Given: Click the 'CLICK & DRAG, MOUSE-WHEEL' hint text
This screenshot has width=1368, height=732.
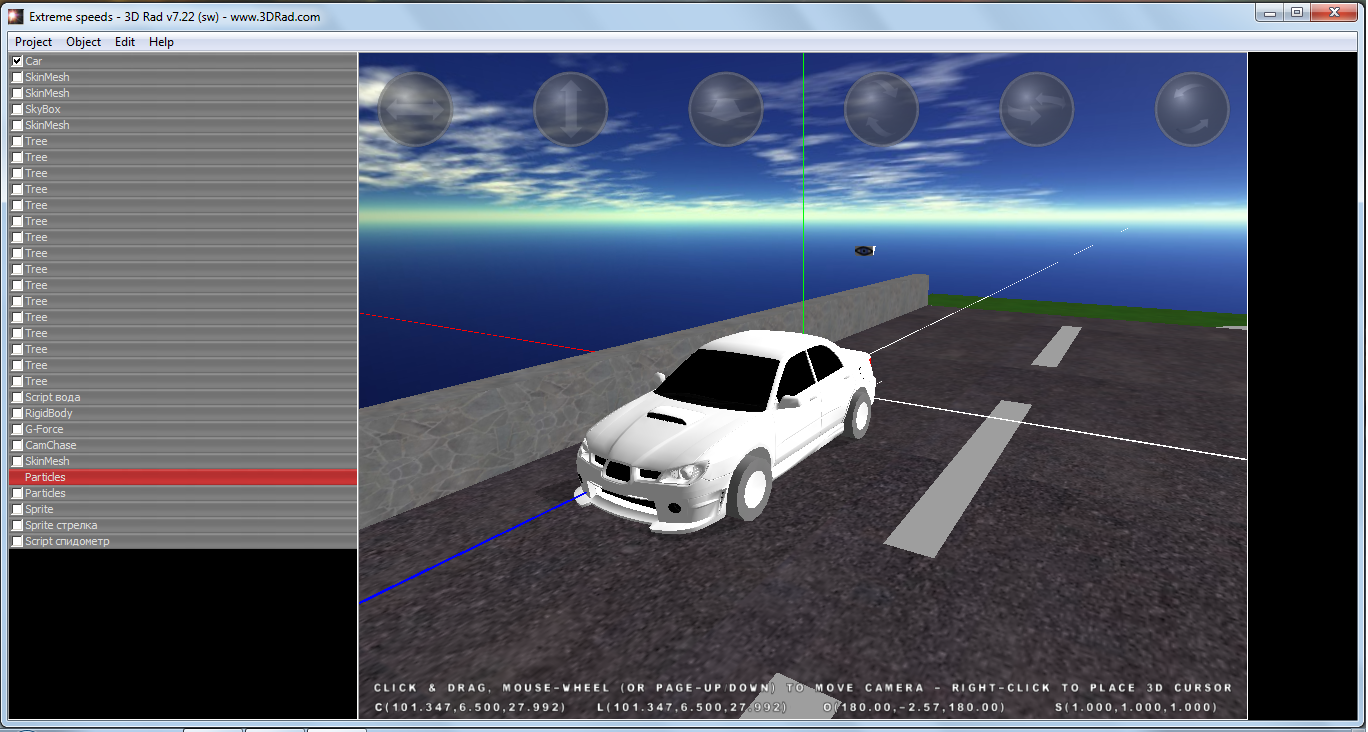Looking at the screenshot, I should [803, 687].
